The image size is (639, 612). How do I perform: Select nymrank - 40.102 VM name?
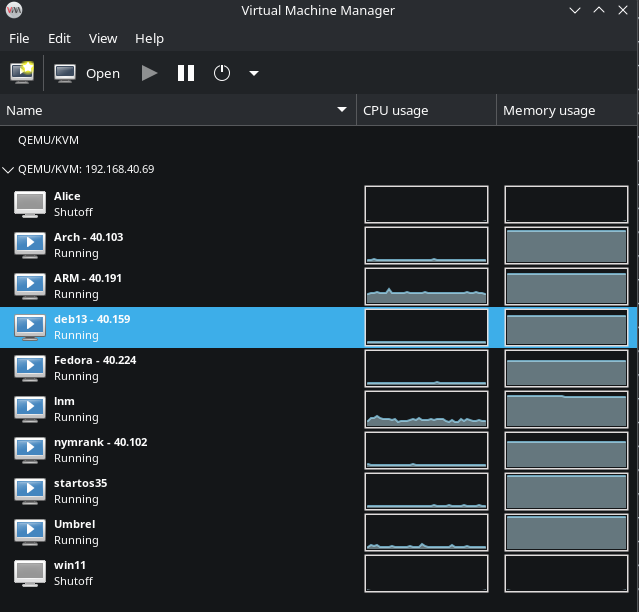[101, 442]
